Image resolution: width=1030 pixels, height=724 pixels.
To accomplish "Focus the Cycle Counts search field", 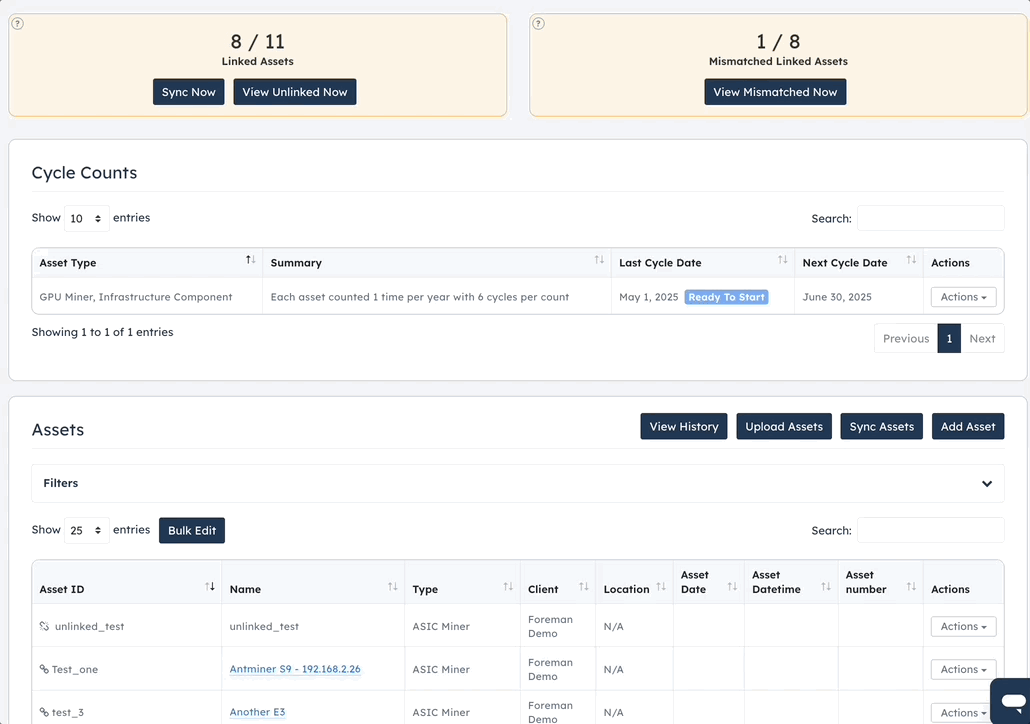I will click(930, 218).
